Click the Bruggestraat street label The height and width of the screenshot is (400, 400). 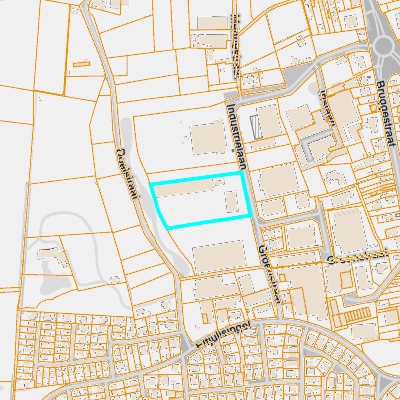386,113
